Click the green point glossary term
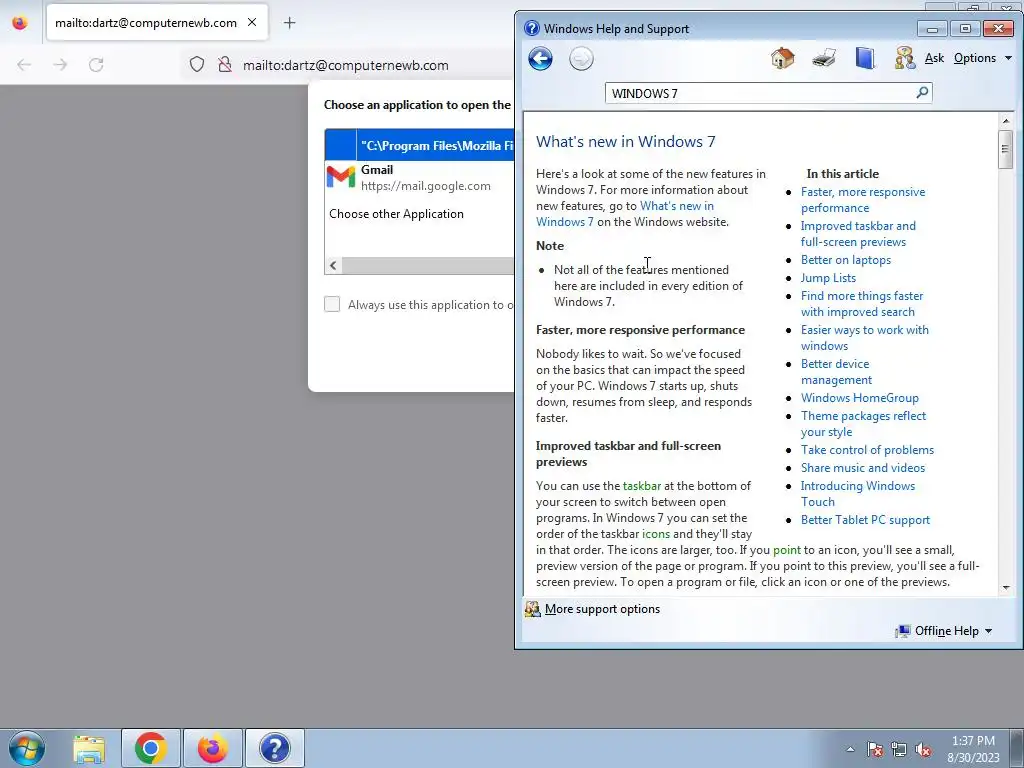This screenshot has width=1024, height=768. pyautogui.click(x=786, y=550)
